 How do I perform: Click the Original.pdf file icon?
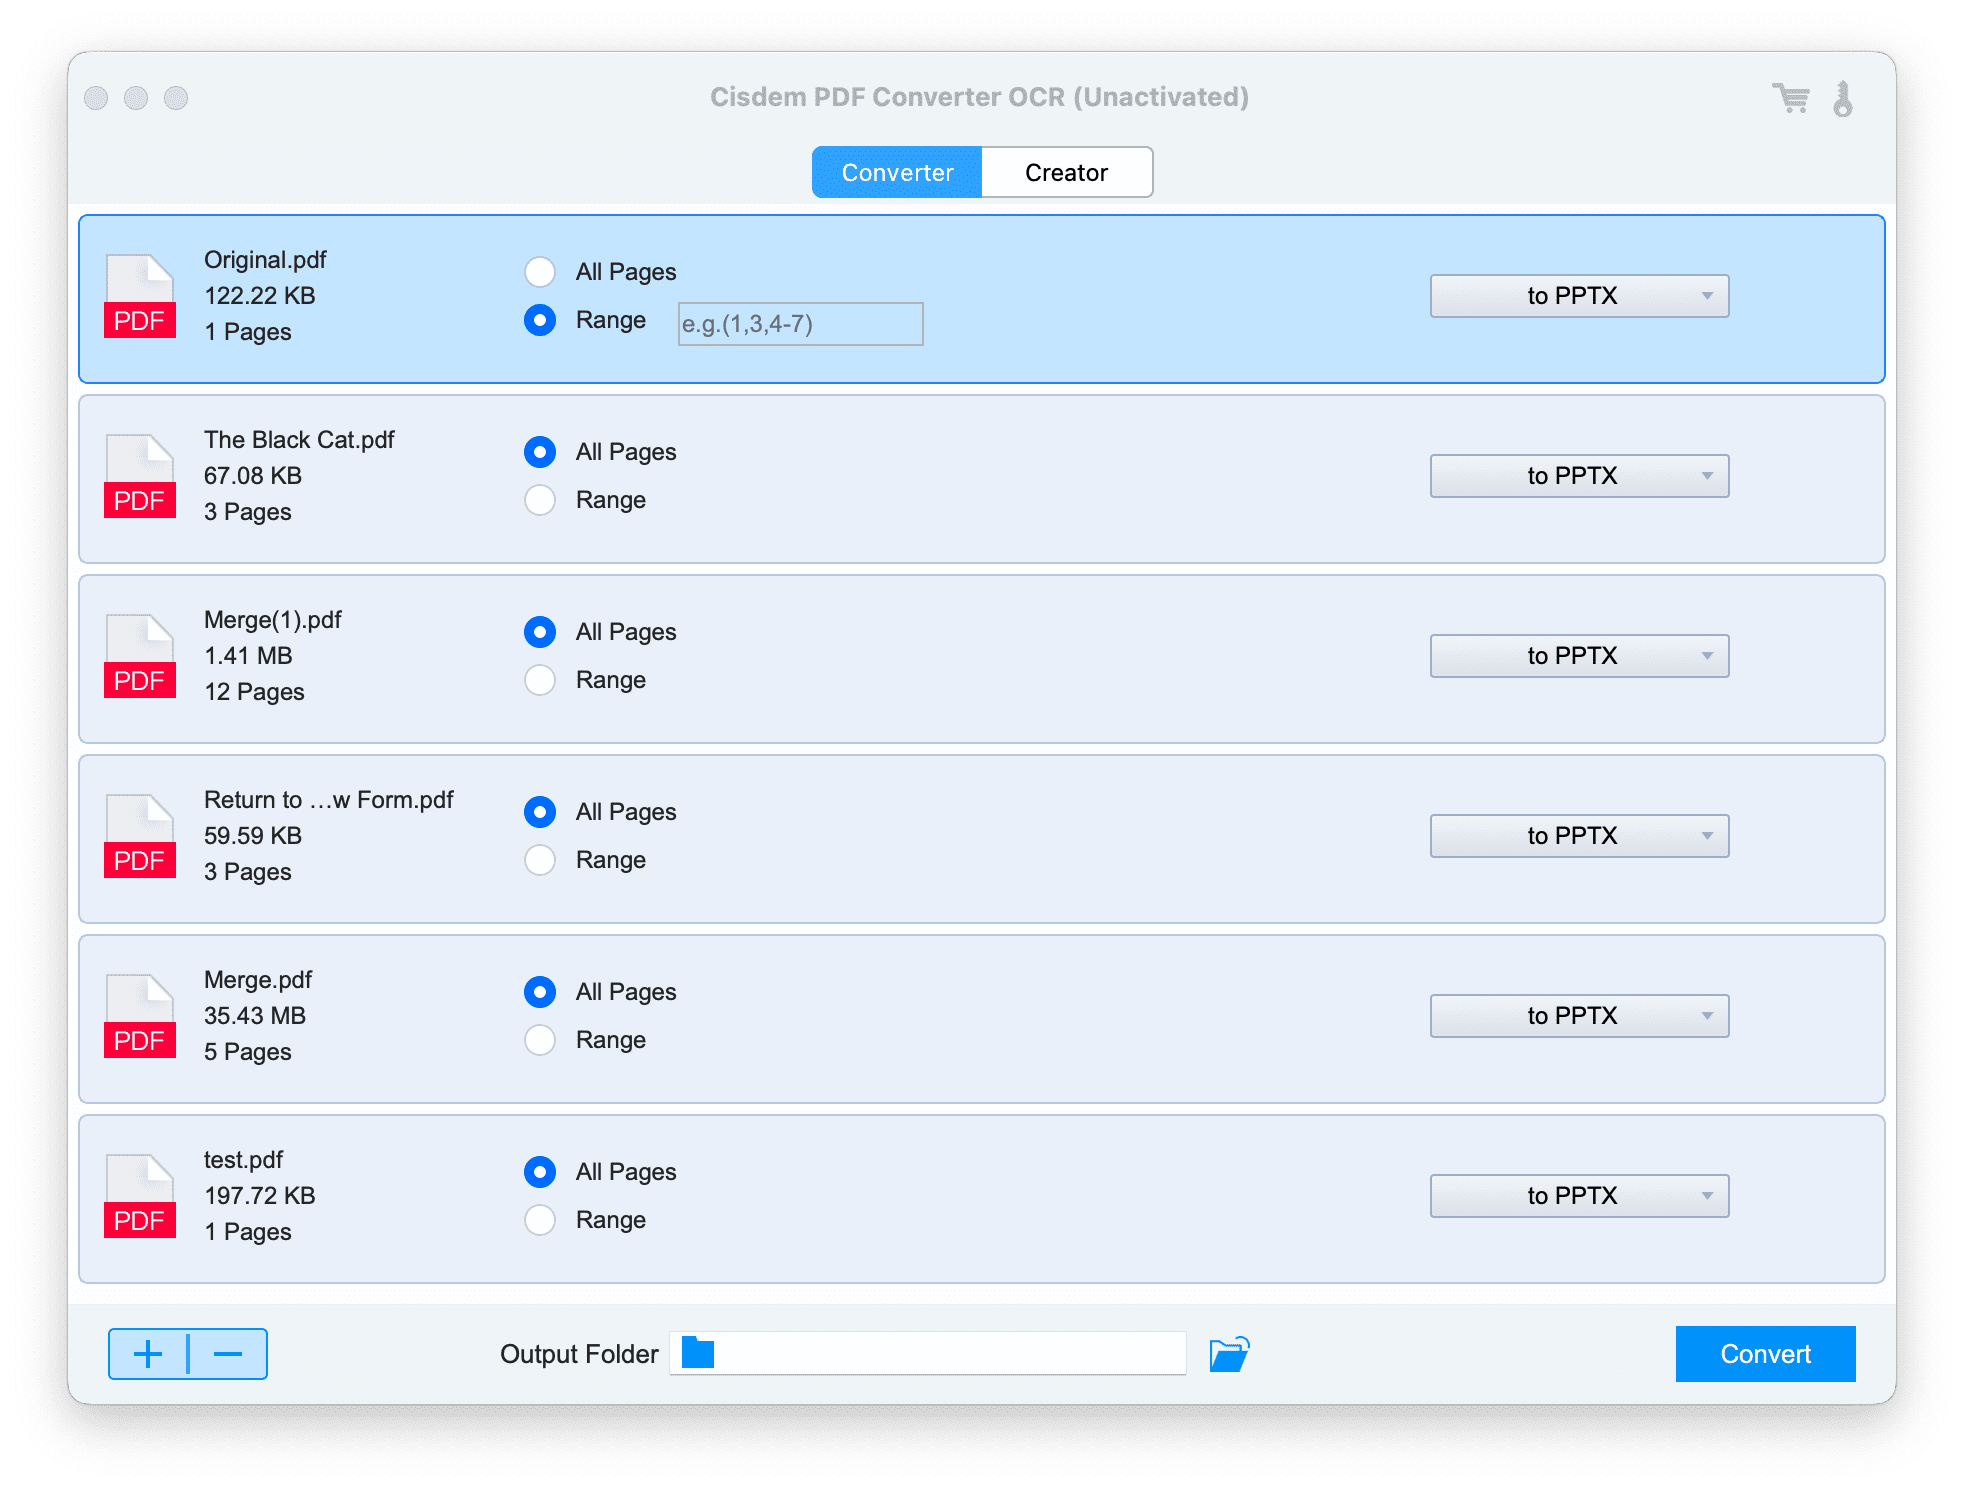140,296
